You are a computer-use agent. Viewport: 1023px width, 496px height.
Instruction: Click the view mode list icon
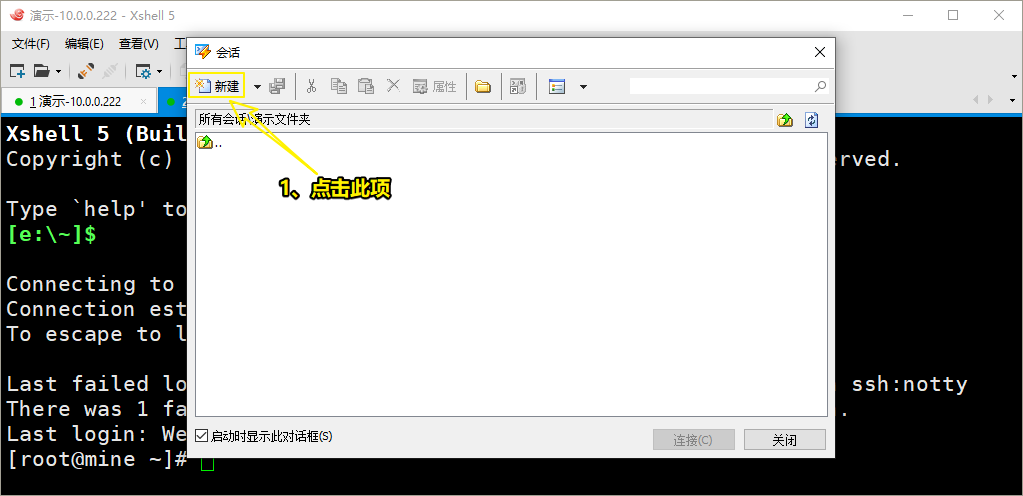pyautogui.click(x=557, y=86)
